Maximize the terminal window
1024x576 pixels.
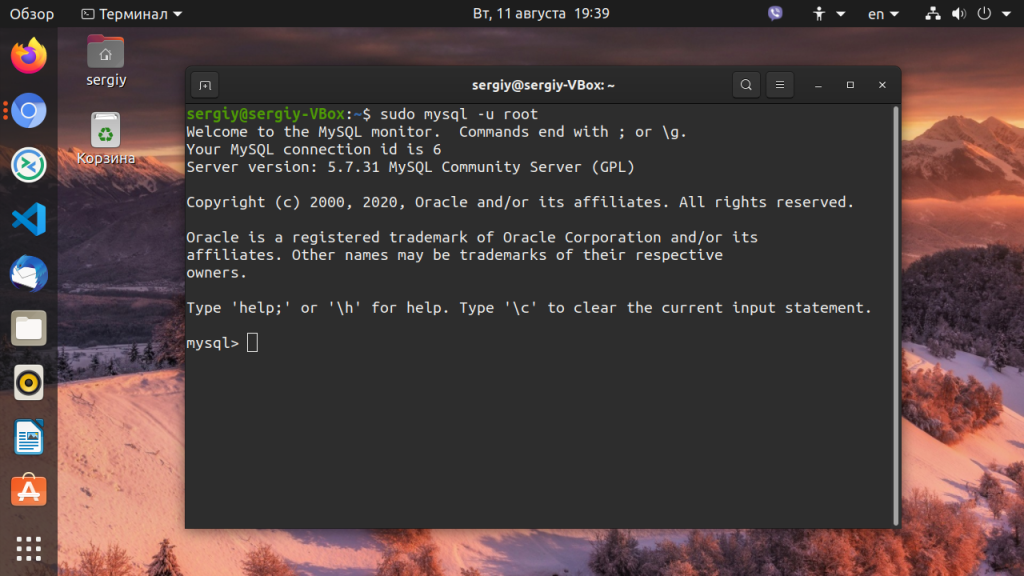pos(850,85)
